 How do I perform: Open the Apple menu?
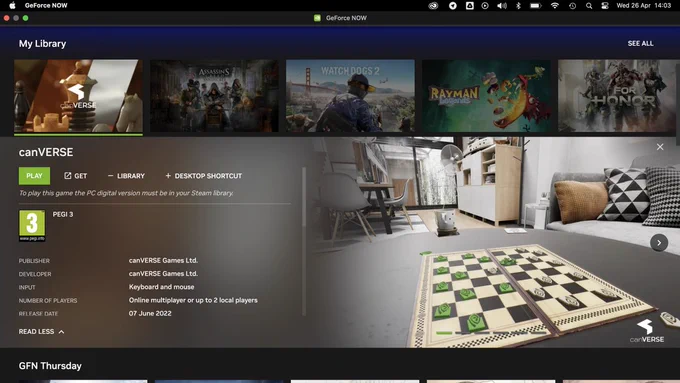tap(12, 6)
